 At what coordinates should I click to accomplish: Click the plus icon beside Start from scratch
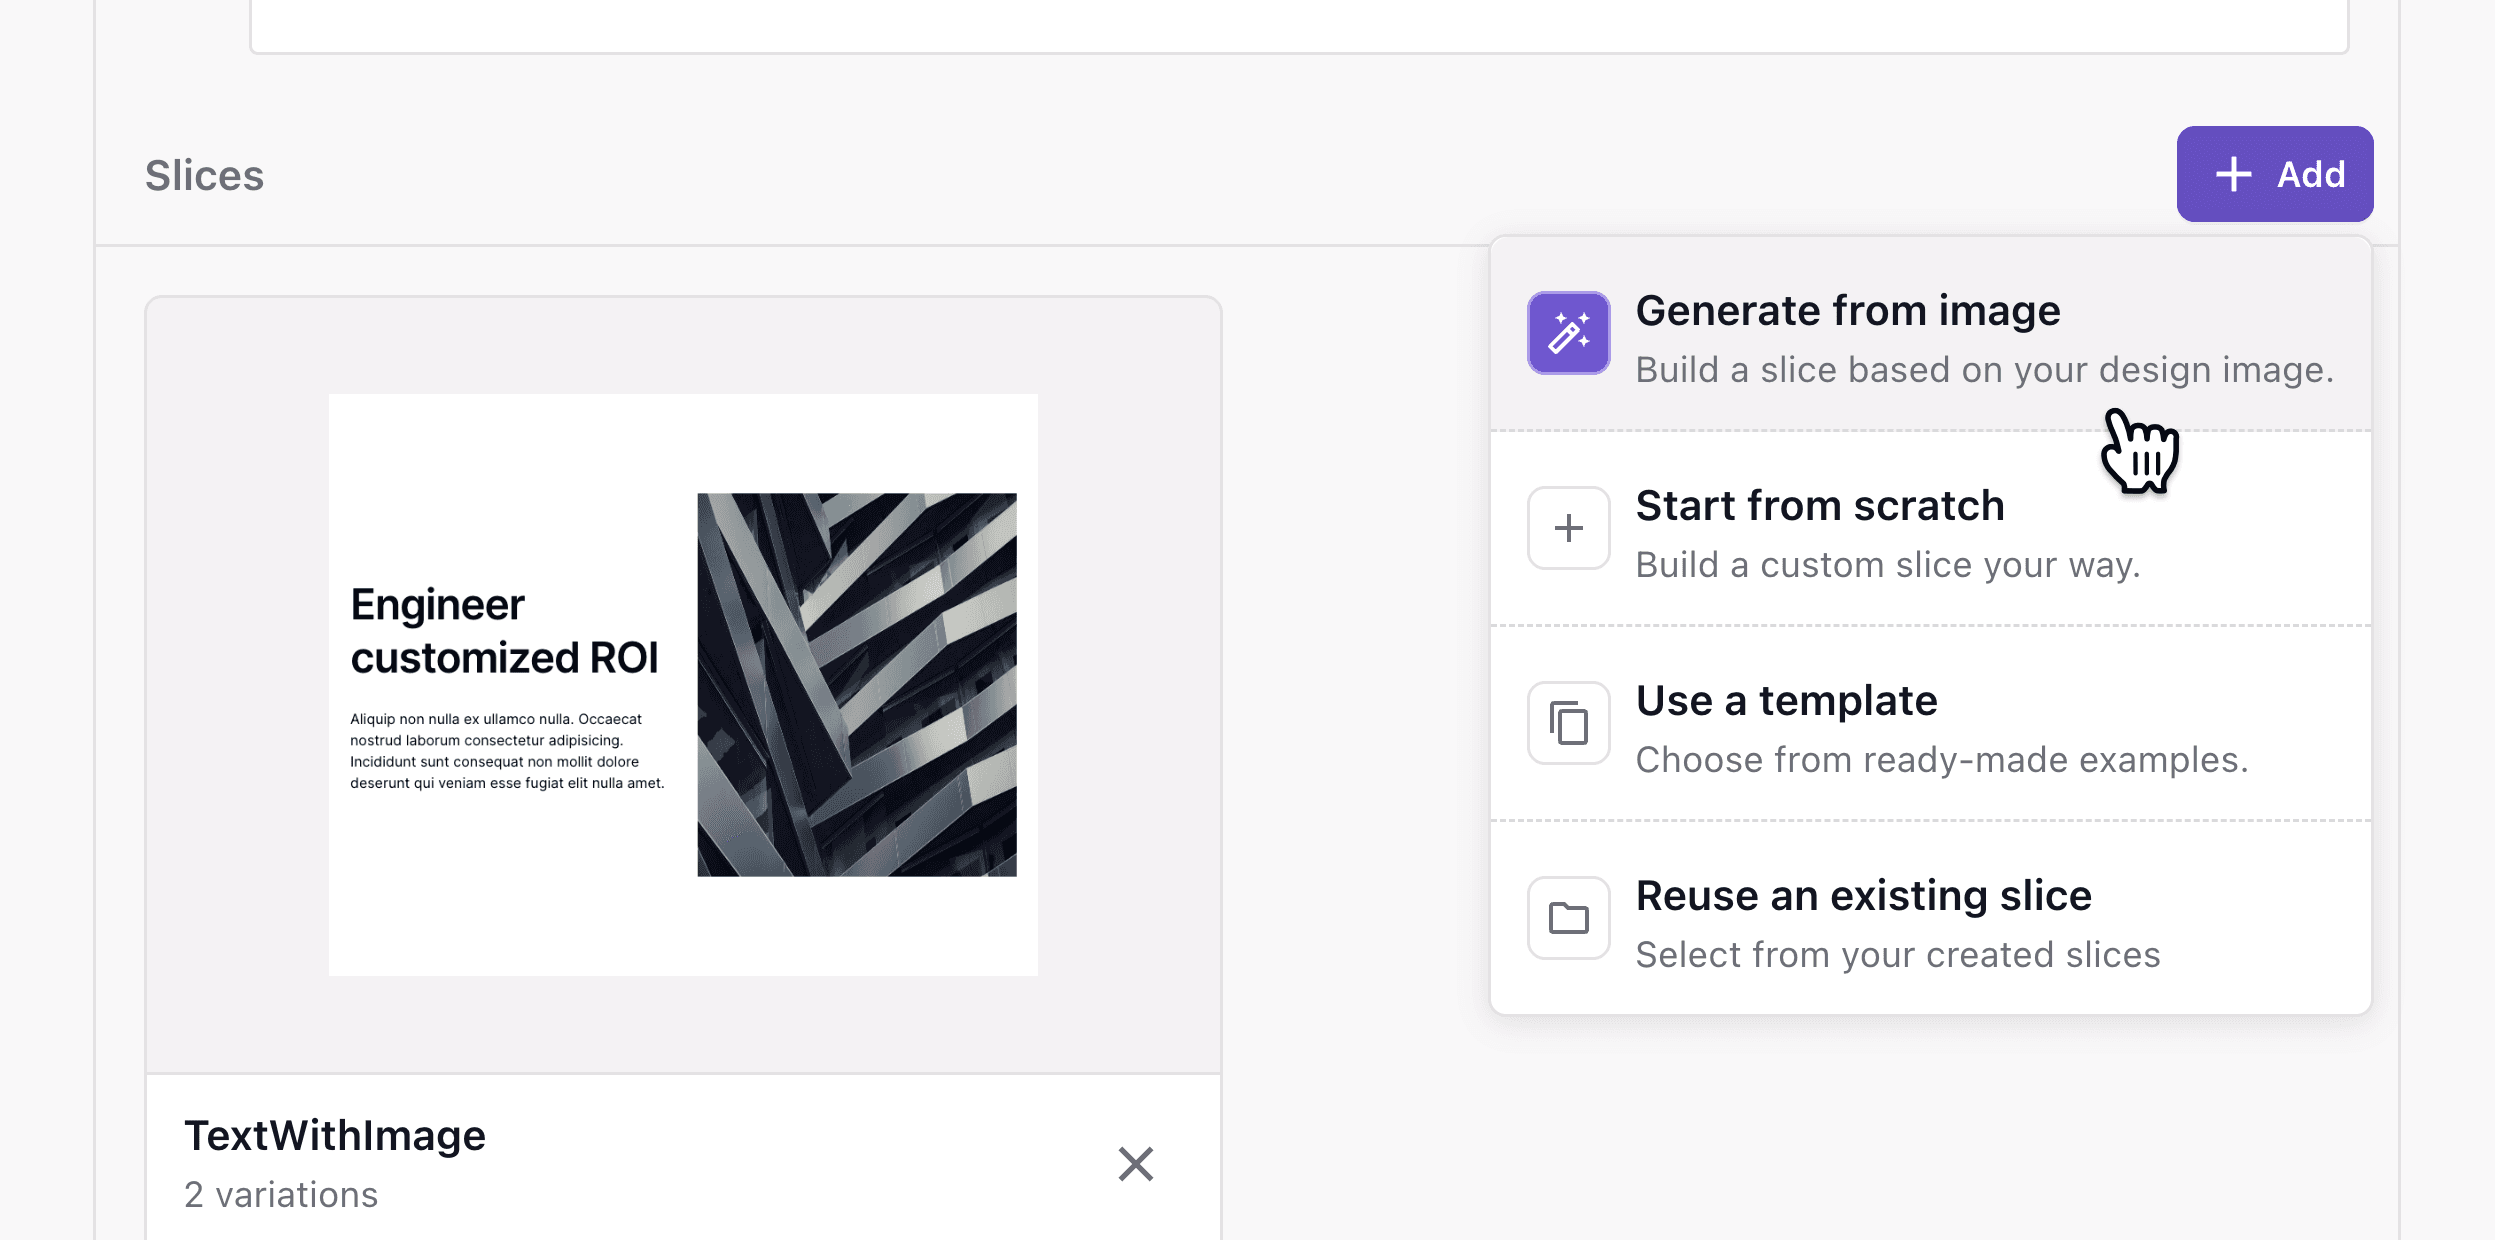click(x=1567, y=528)
